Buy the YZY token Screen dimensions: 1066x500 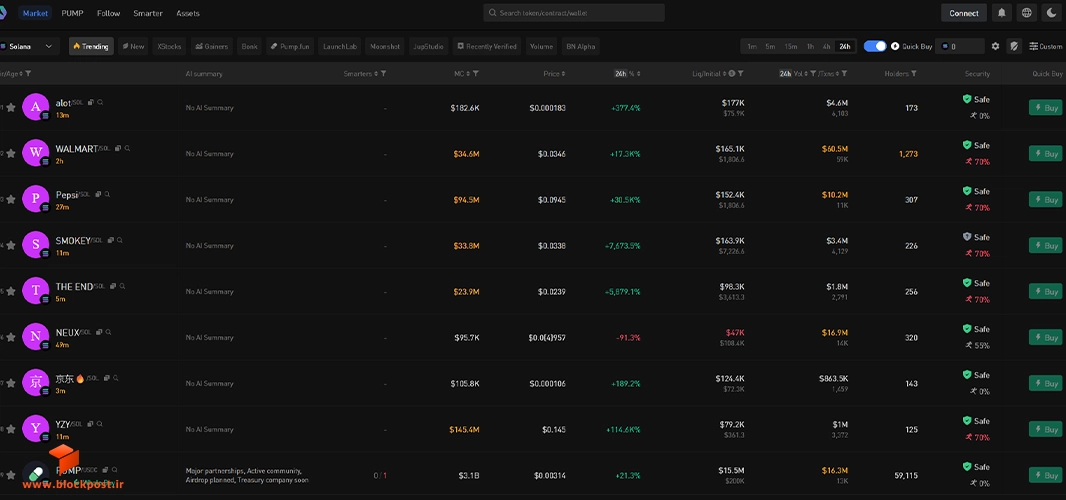(x=1046, y=429)
